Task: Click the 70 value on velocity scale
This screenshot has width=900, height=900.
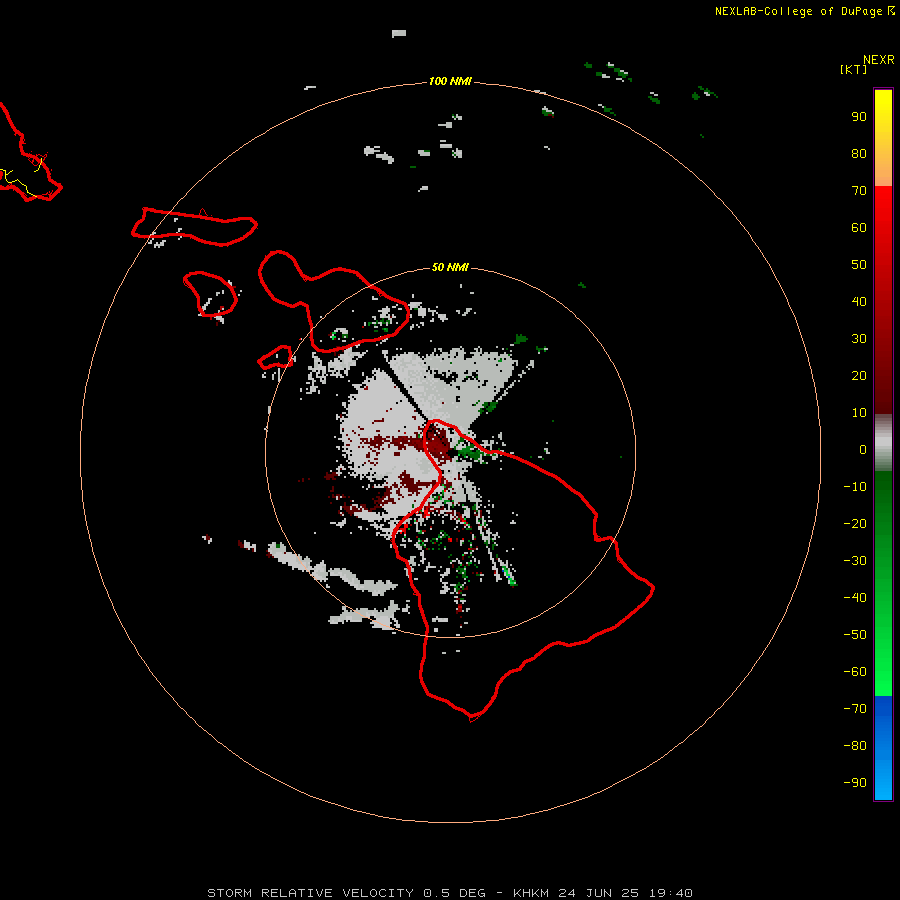Action: point(859,191)
